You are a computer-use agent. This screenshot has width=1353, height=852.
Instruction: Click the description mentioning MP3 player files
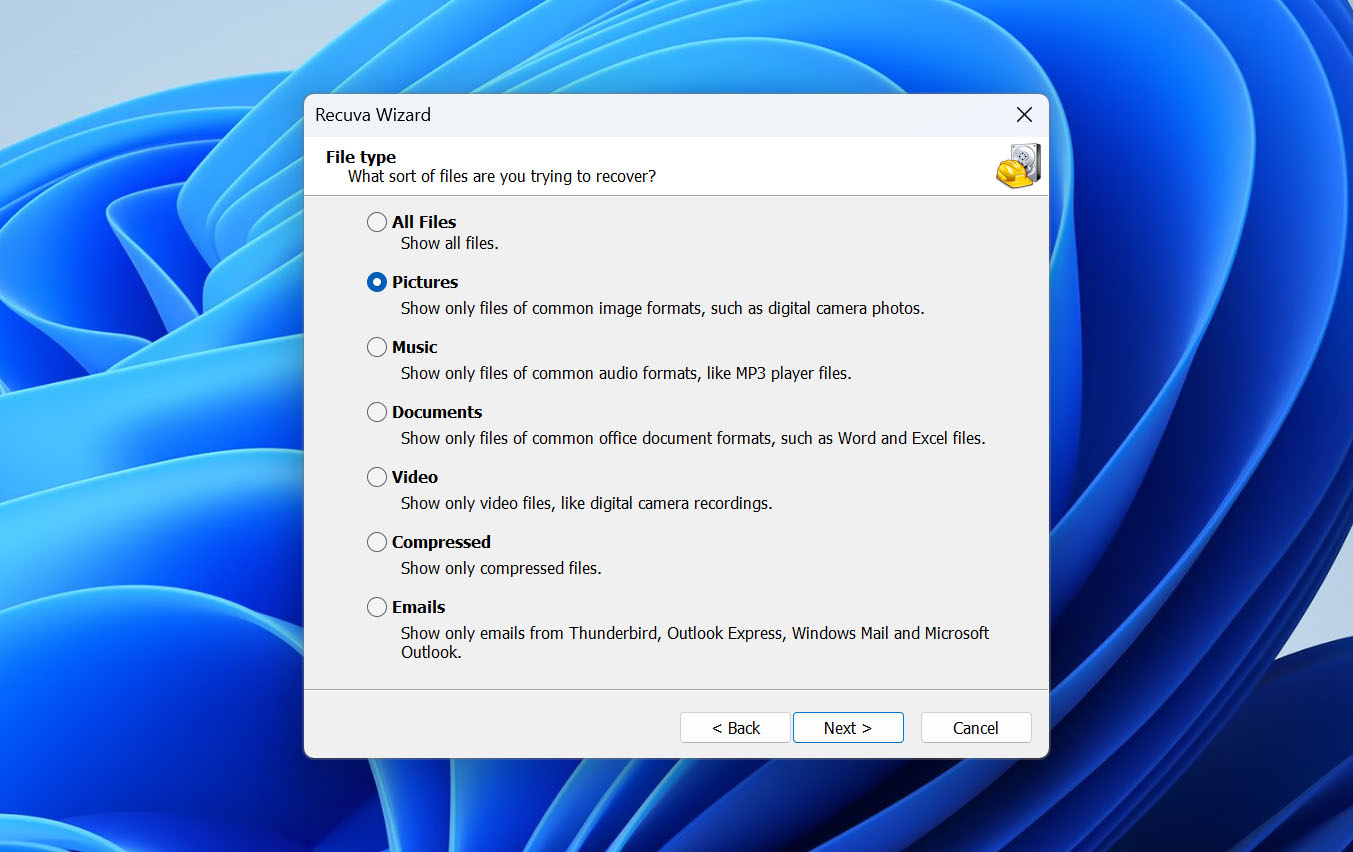pos(626,373)
